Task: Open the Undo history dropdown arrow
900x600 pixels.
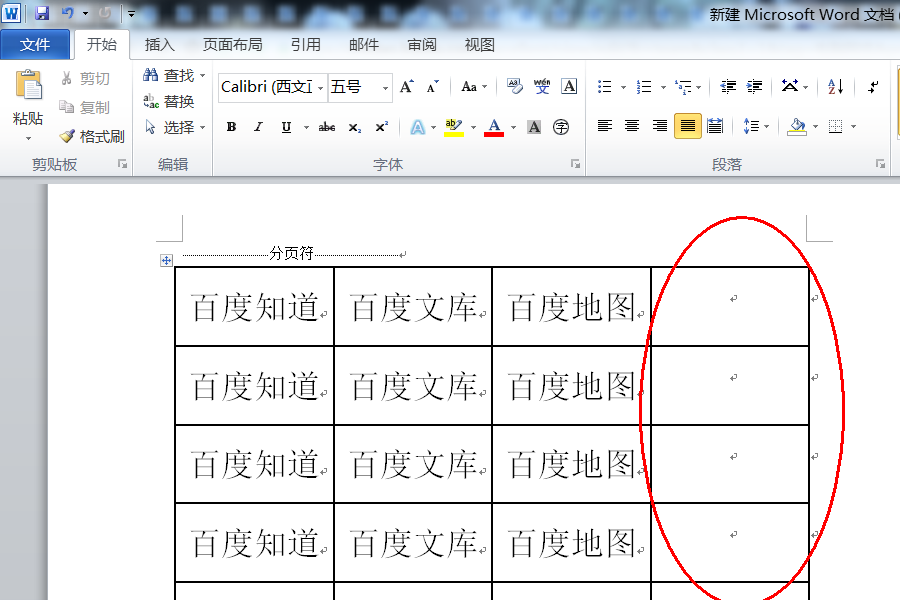Action: (86, 13)
